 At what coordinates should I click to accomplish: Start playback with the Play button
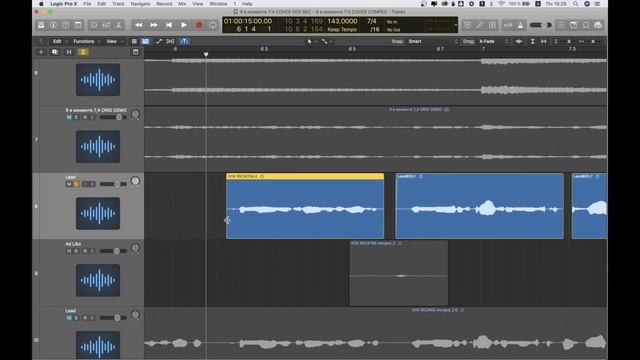tap(184, 25)
